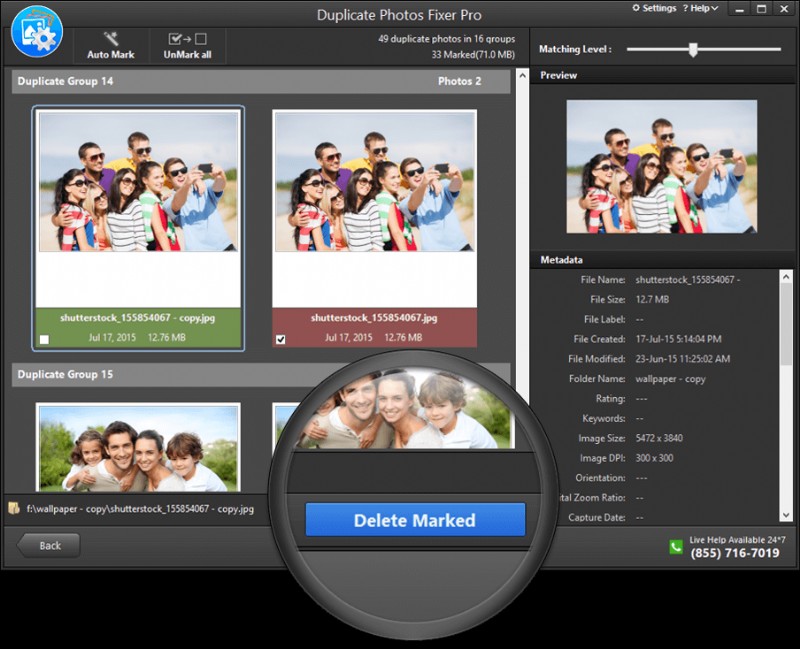Click the green live help phone icon
This screenshot has height=649, width=800.
point(676,547)
